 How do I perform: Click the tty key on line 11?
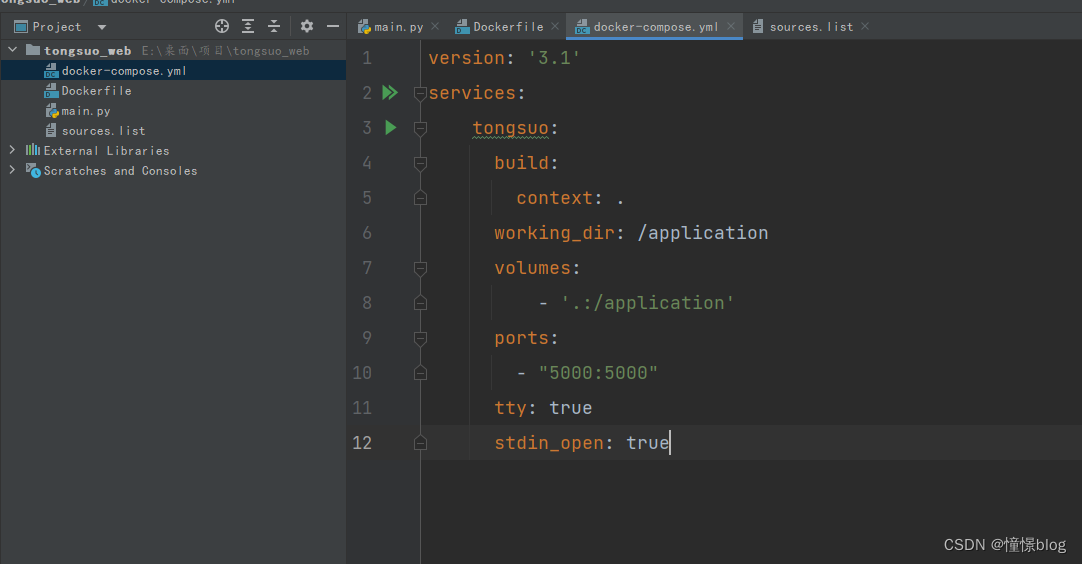coord(511,408)
